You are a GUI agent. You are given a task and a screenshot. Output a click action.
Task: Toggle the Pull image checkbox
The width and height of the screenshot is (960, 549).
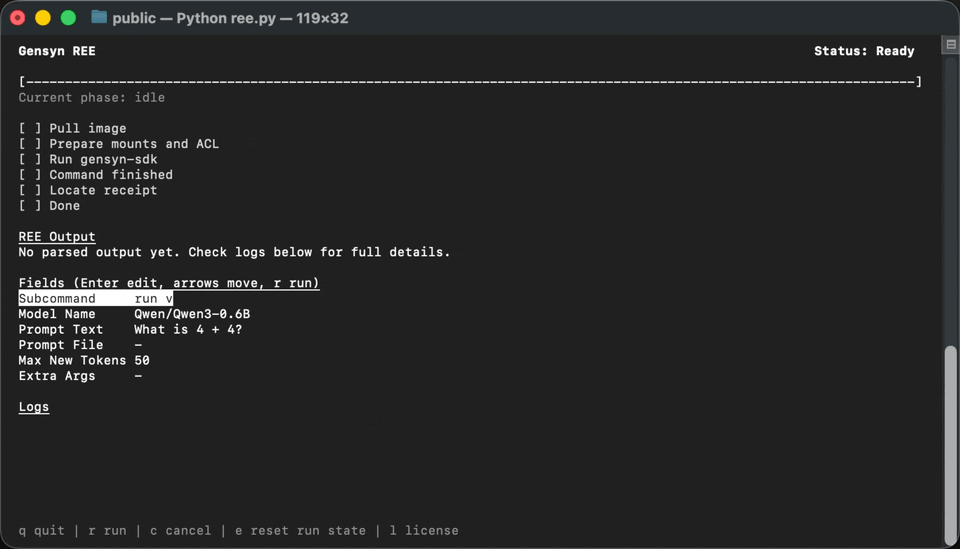pos(31,128)
